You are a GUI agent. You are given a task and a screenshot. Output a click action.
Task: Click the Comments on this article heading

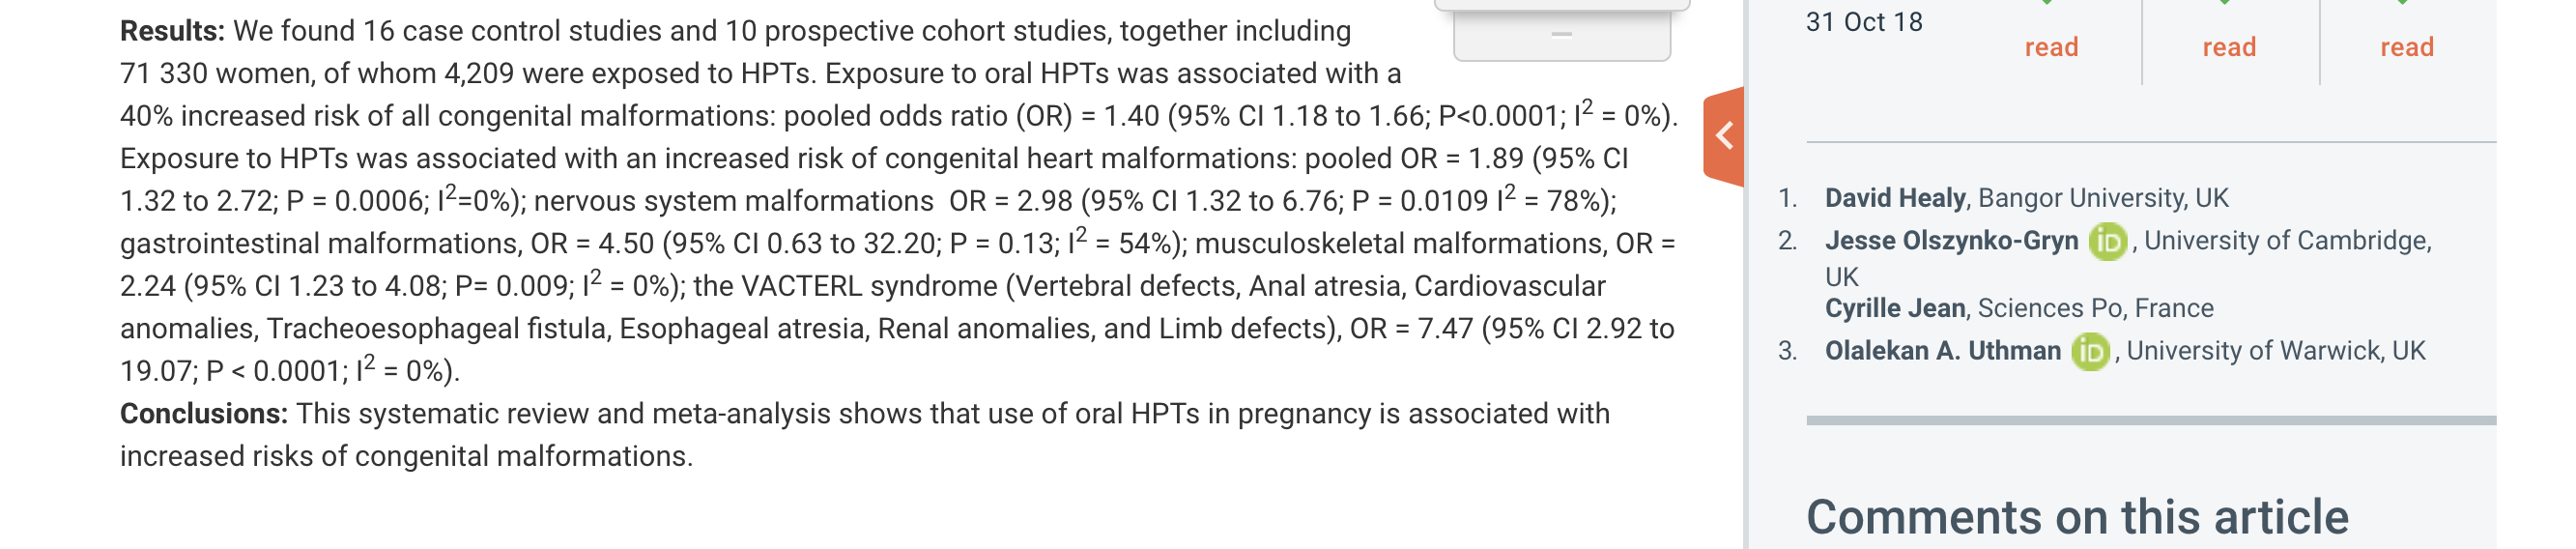(2077, 517)
